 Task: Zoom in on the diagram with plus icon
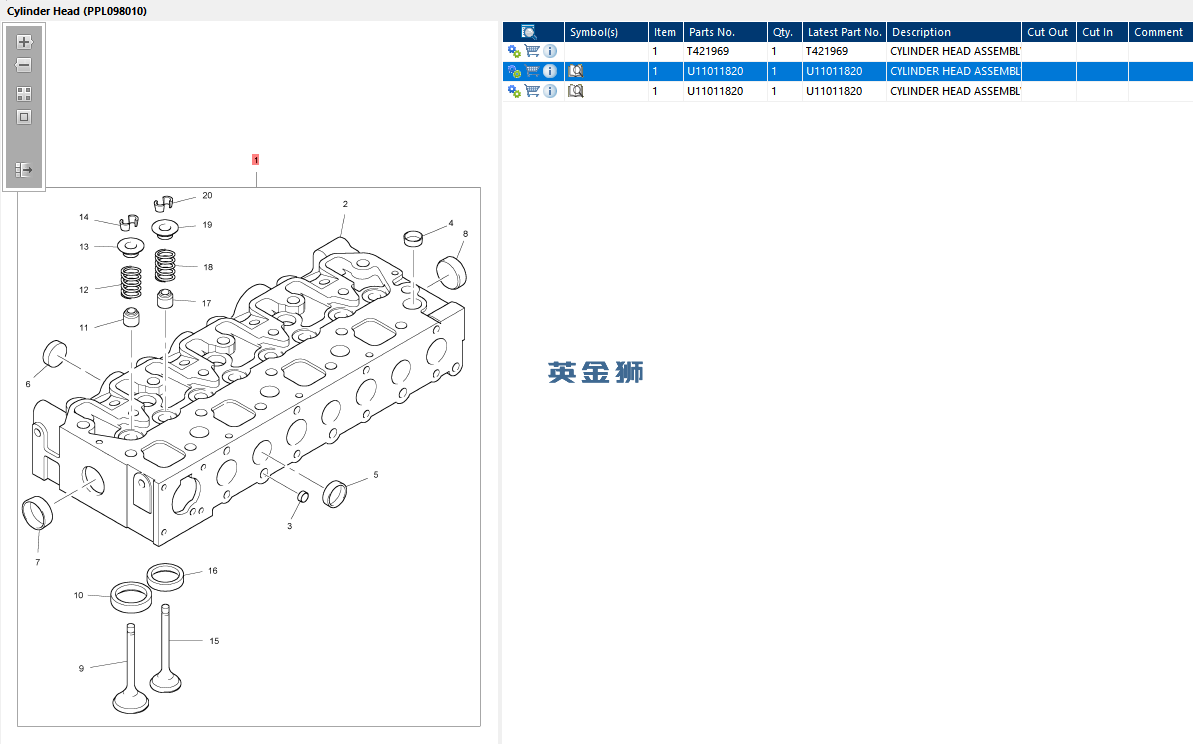24,42
